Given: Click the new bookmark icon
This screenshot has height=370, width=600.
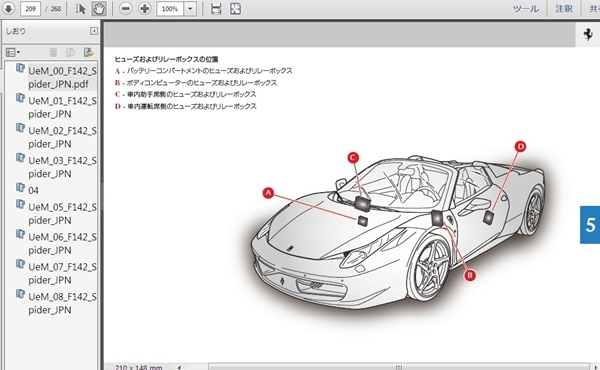Looking at the screenshot, I should (70, 52).
